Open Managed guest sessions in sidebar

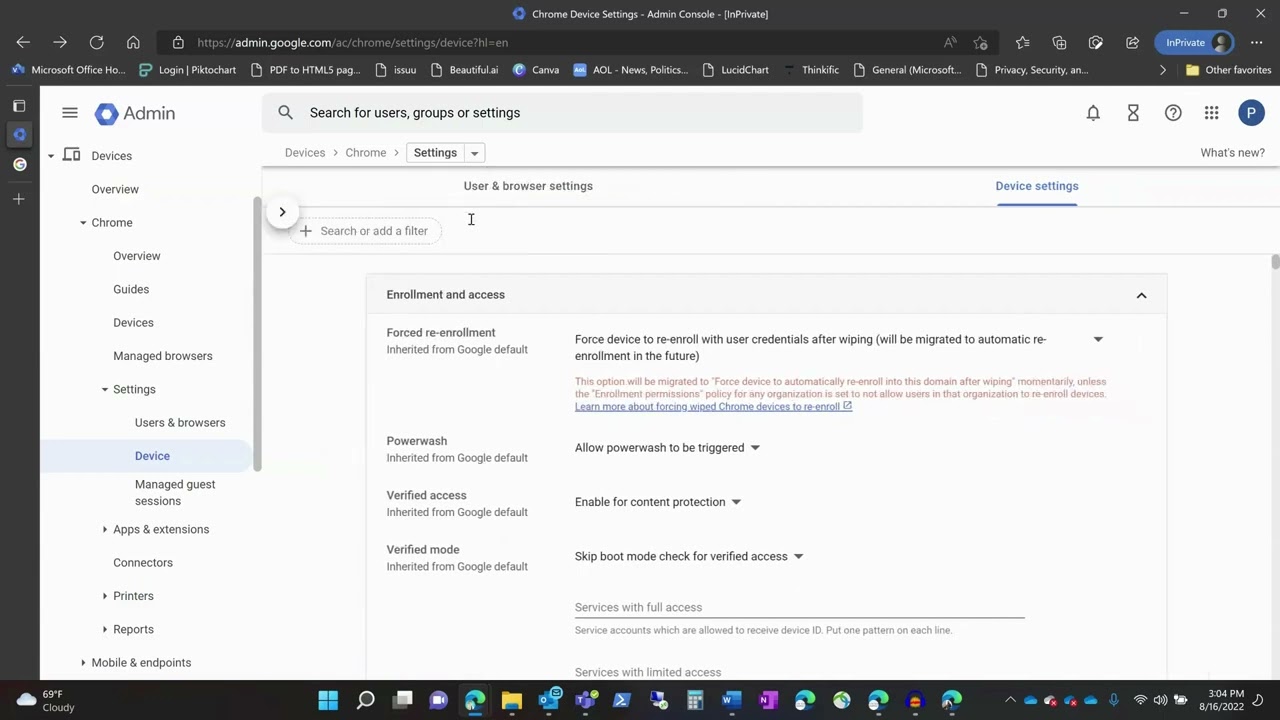click(x=175, y=492)
